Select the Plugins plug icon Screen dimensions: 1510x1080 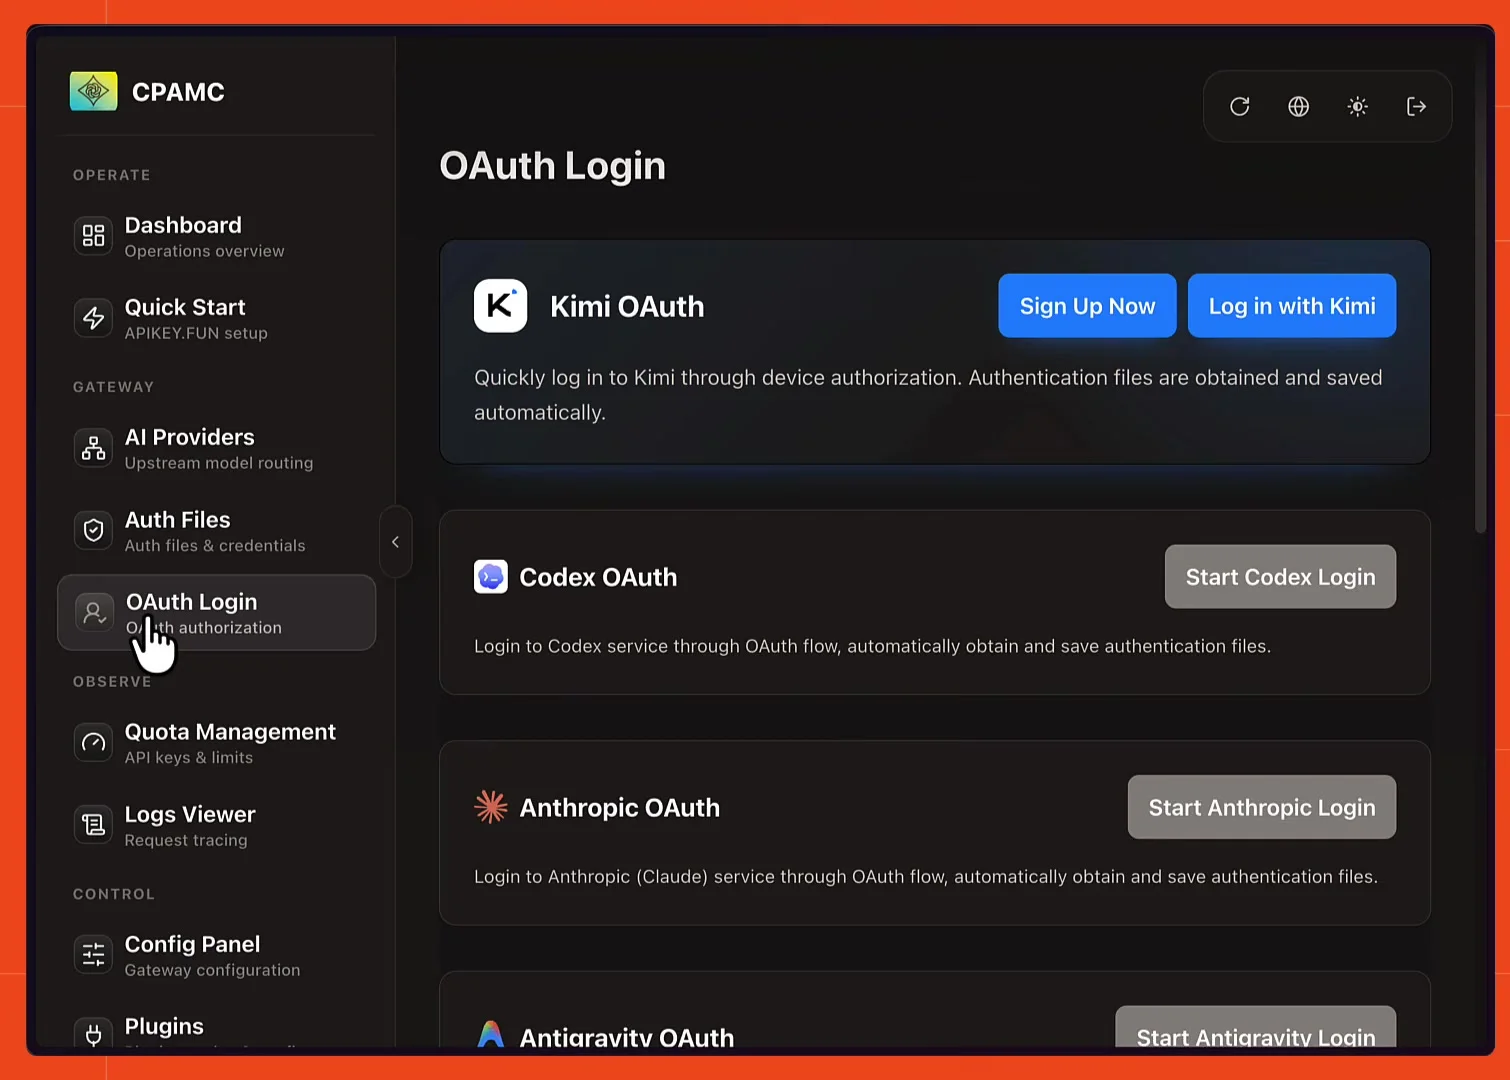pyautogui.click(x=93, y=1033)
